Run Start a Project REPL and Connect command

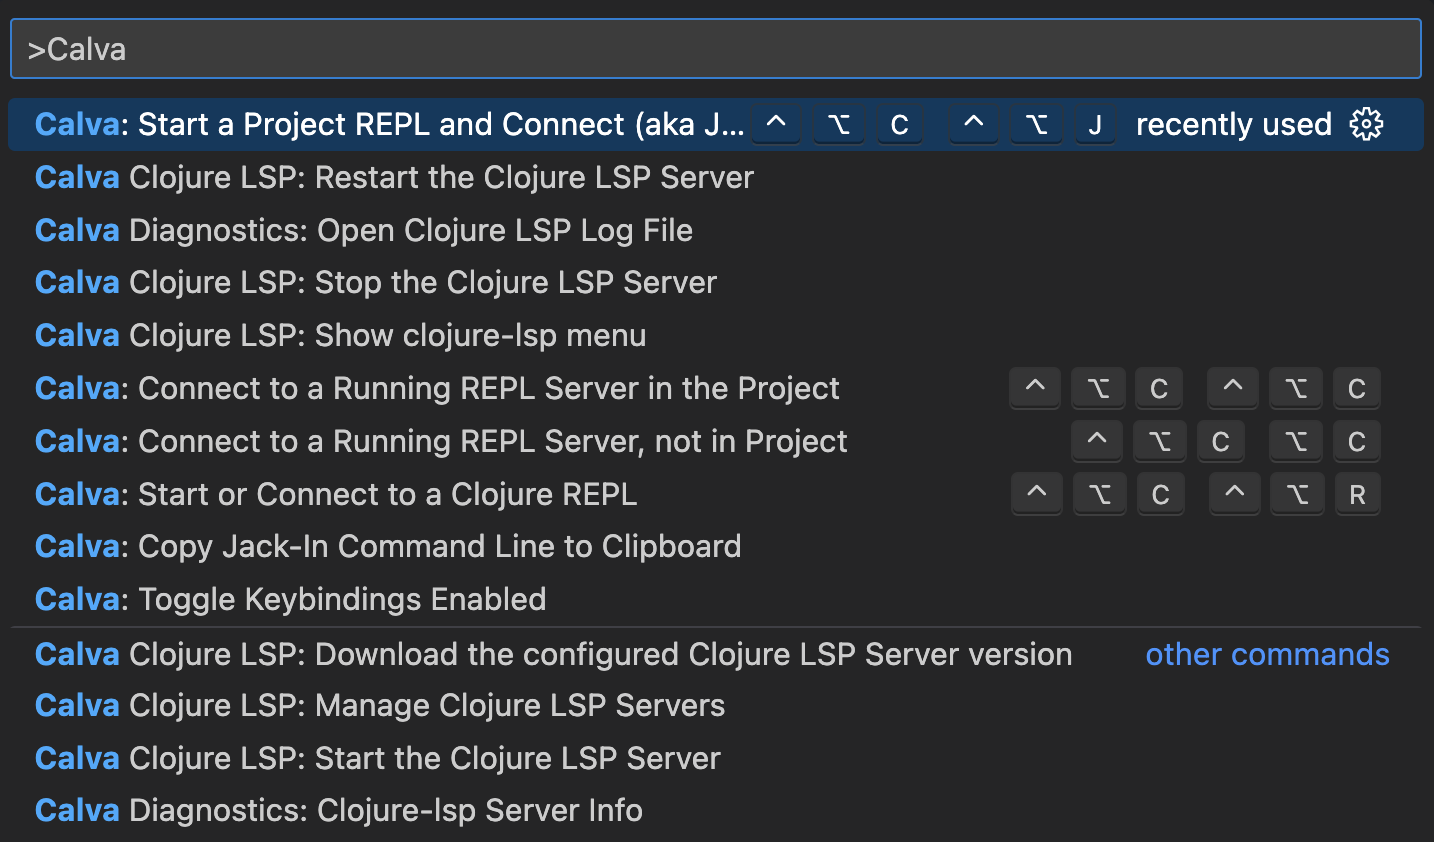(x=716, y=124)
